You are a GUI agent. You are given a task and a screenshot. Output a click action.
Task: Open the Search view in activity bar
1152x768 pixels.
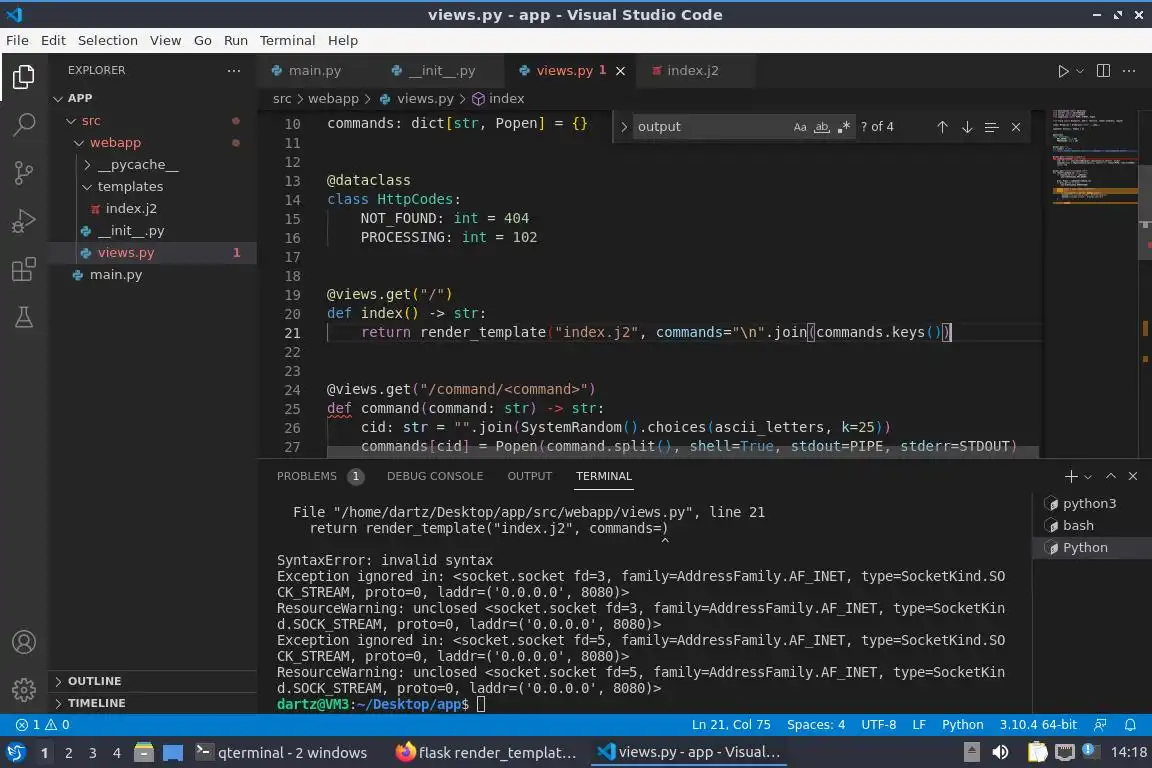click(24, 124)
